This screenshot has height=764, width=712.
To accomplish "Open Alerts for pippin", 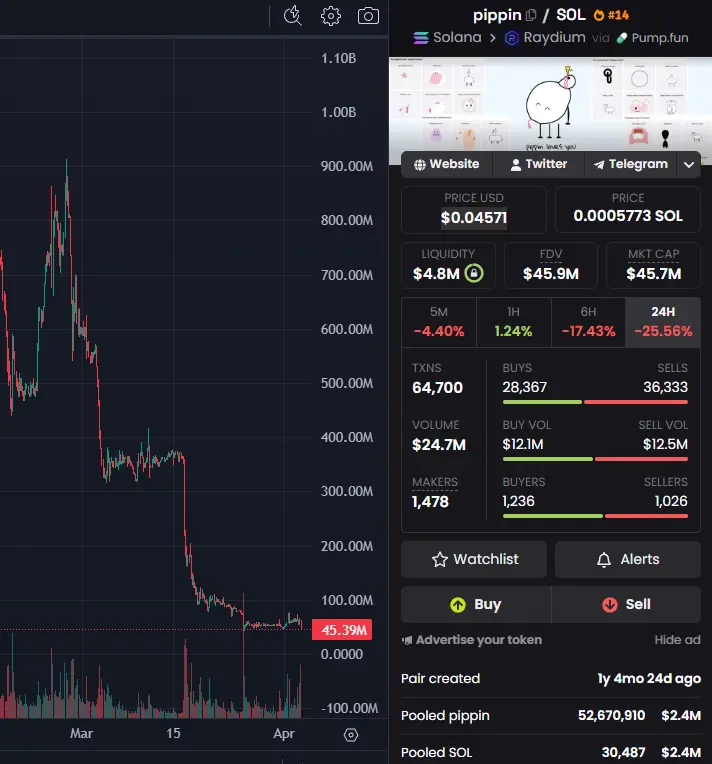I will click(x=628, y=559).
